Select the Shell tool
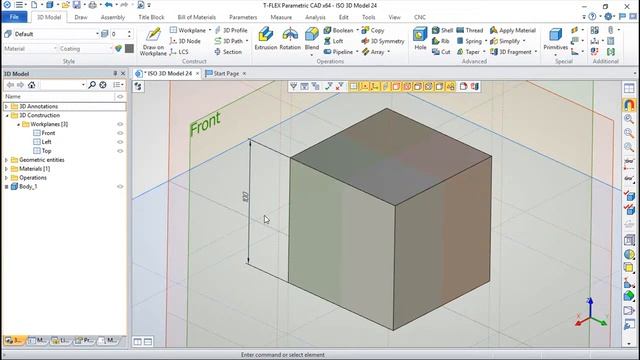The width and height of the screenshot is (640, 360). (x=442, y=30)
